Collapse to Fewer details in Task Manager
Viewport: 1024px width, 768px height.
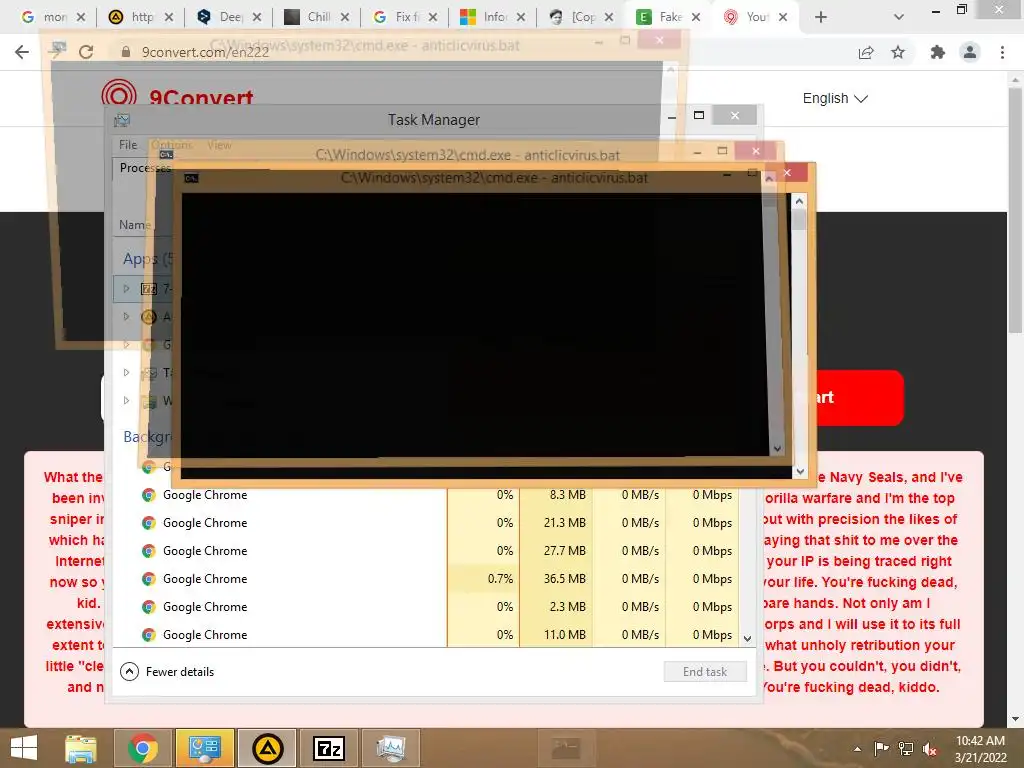[x=167, y=672]
